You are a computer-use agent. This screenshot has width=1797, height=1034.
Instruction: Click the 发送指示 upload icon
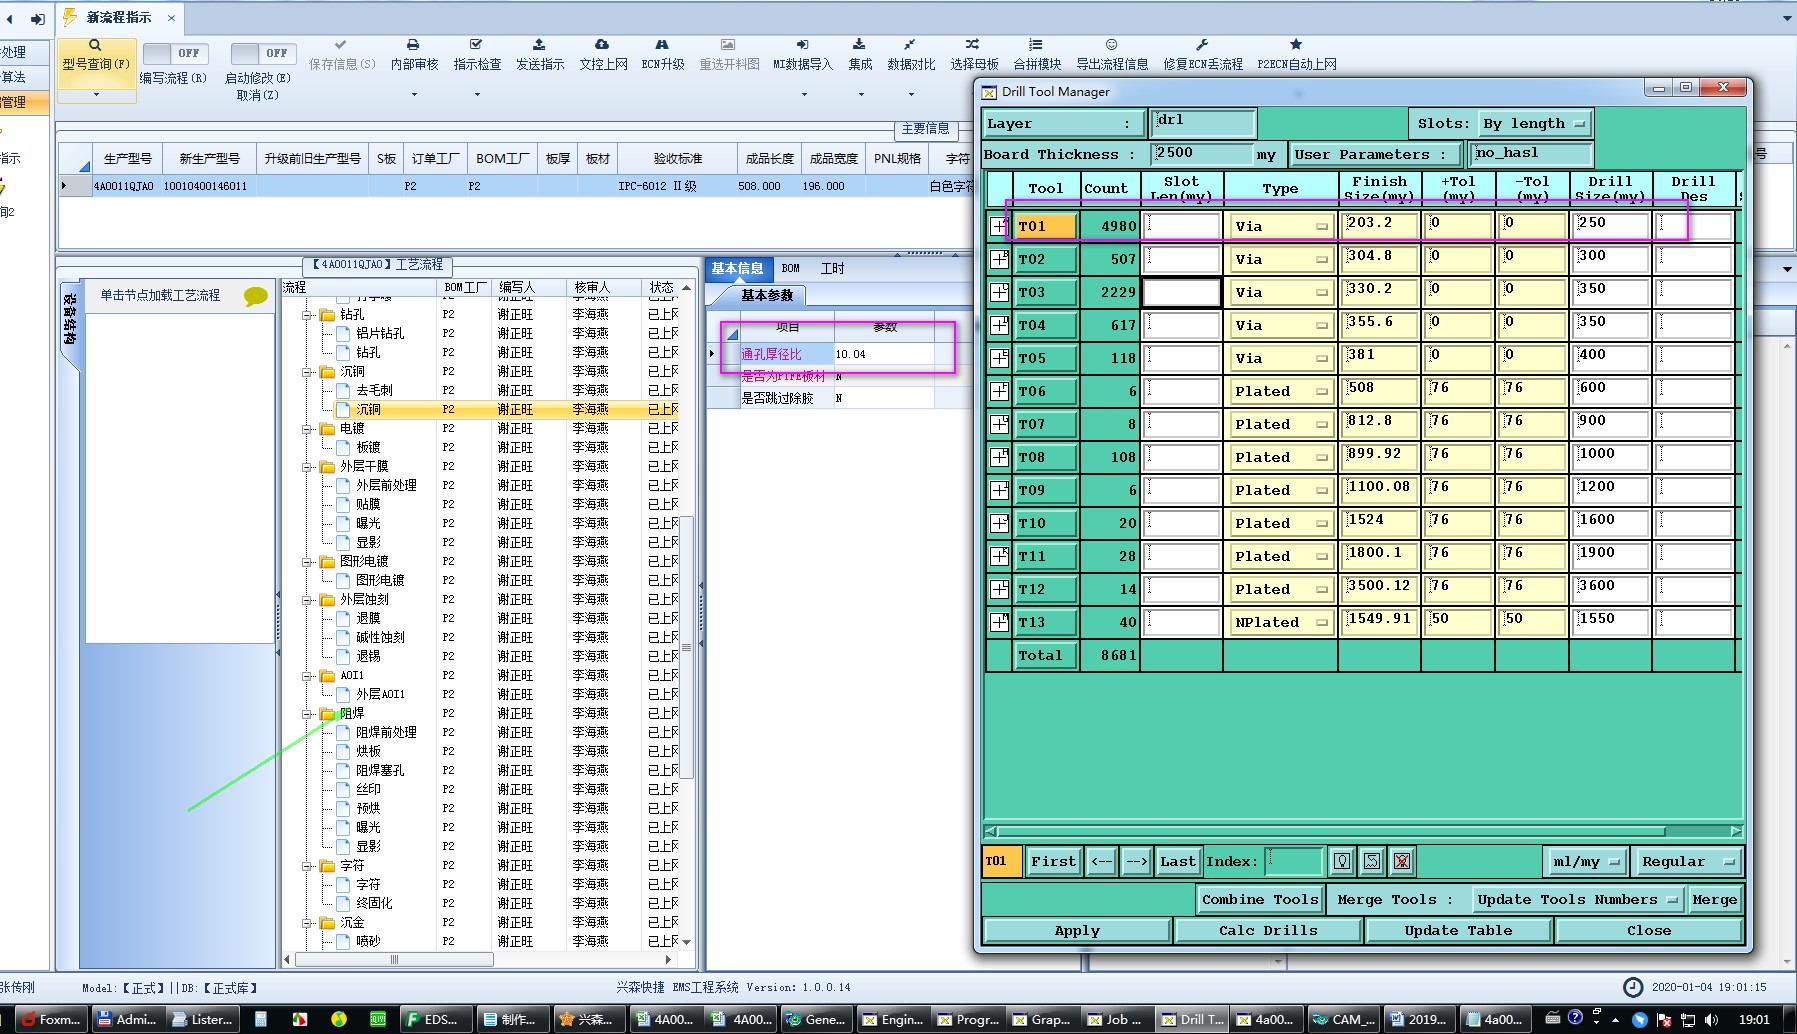(539, 45)
